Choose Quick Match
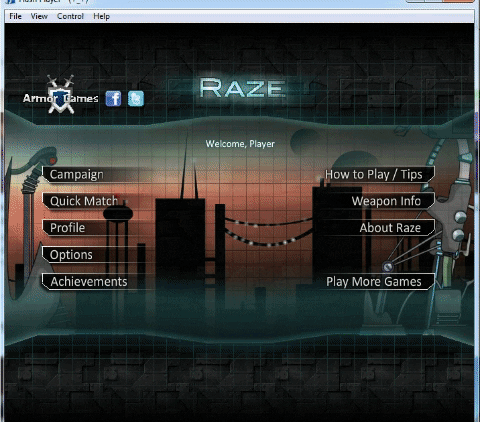Image resolution: width=480 pixels, height=422 pixels. click(x=97, y=201)
